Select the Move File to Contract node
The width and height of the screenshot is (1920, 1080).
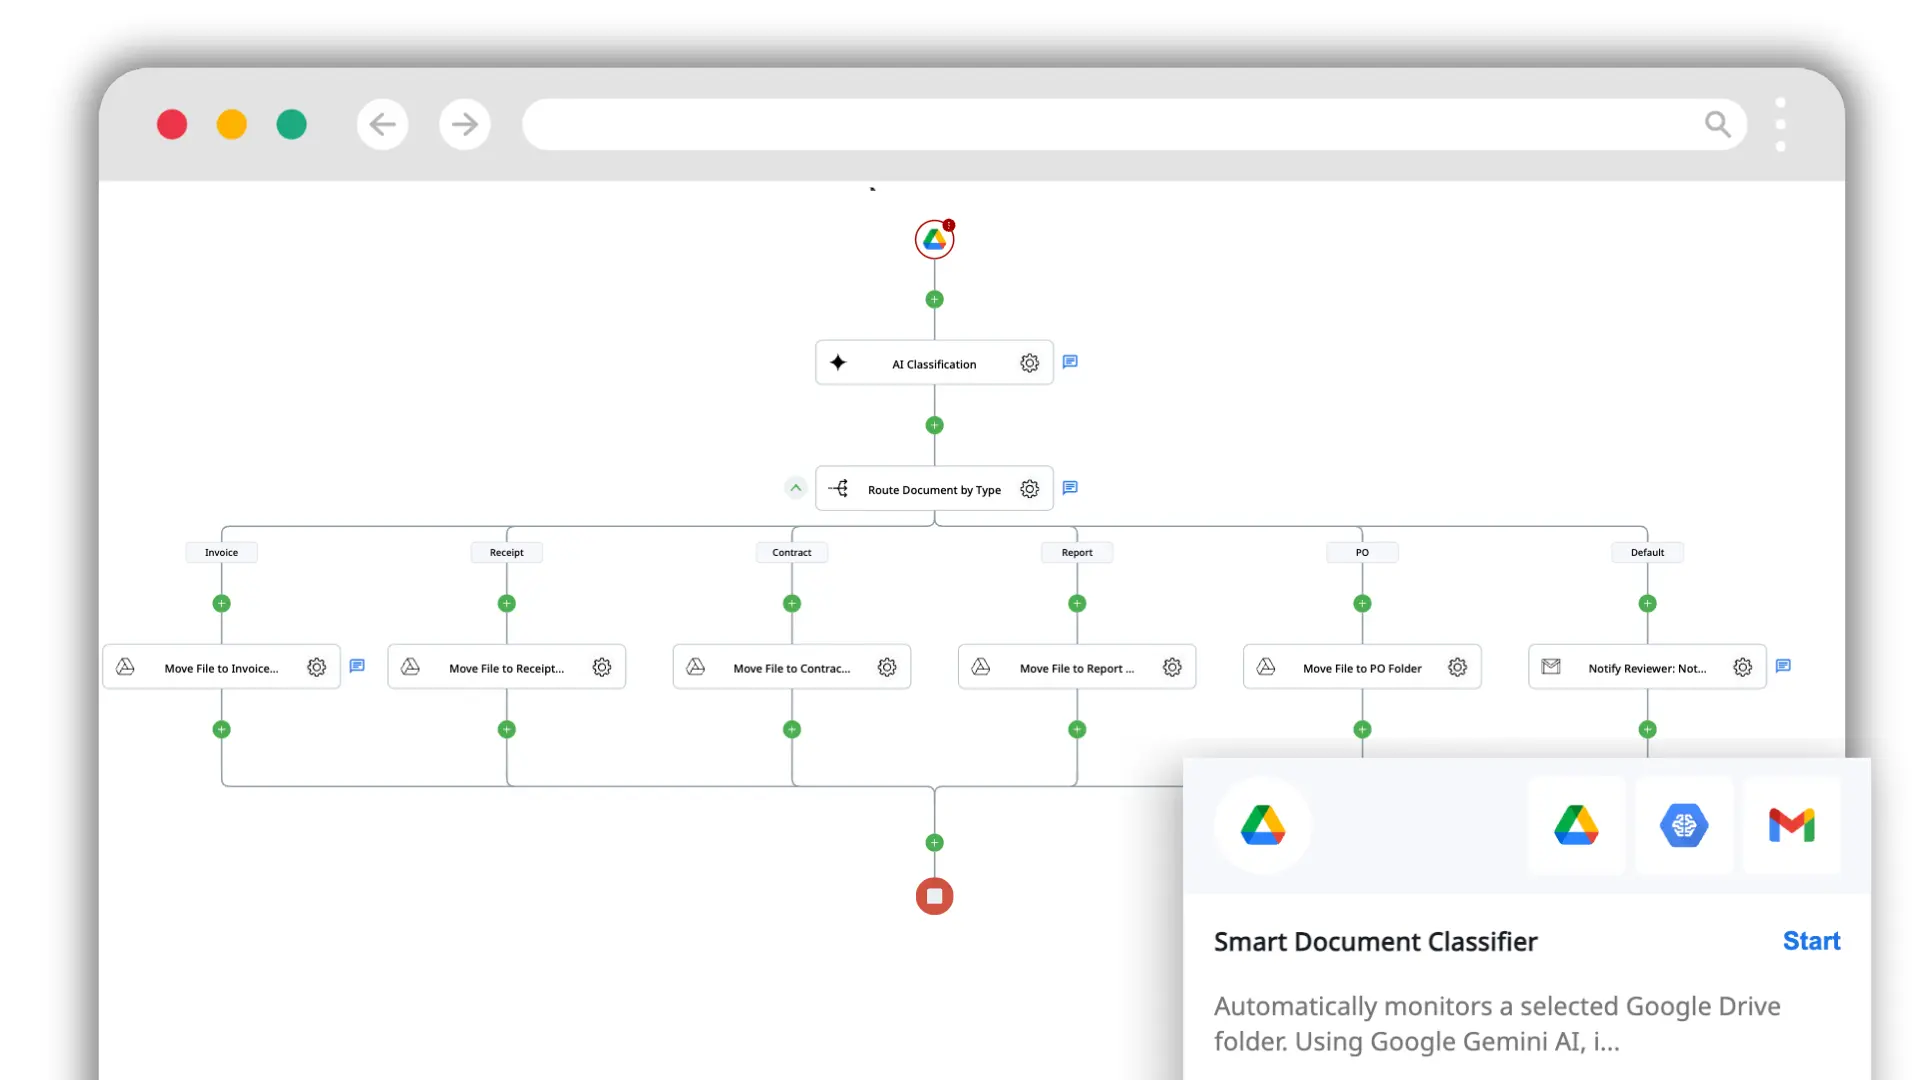pos(791,667)
